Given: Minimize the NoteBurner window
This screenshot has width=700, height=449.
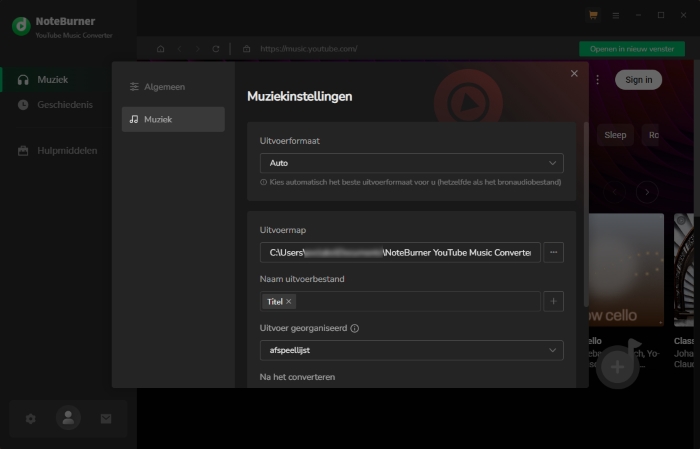Looking at the screenshot, I should pyautogui.click(x=638, y=15).
